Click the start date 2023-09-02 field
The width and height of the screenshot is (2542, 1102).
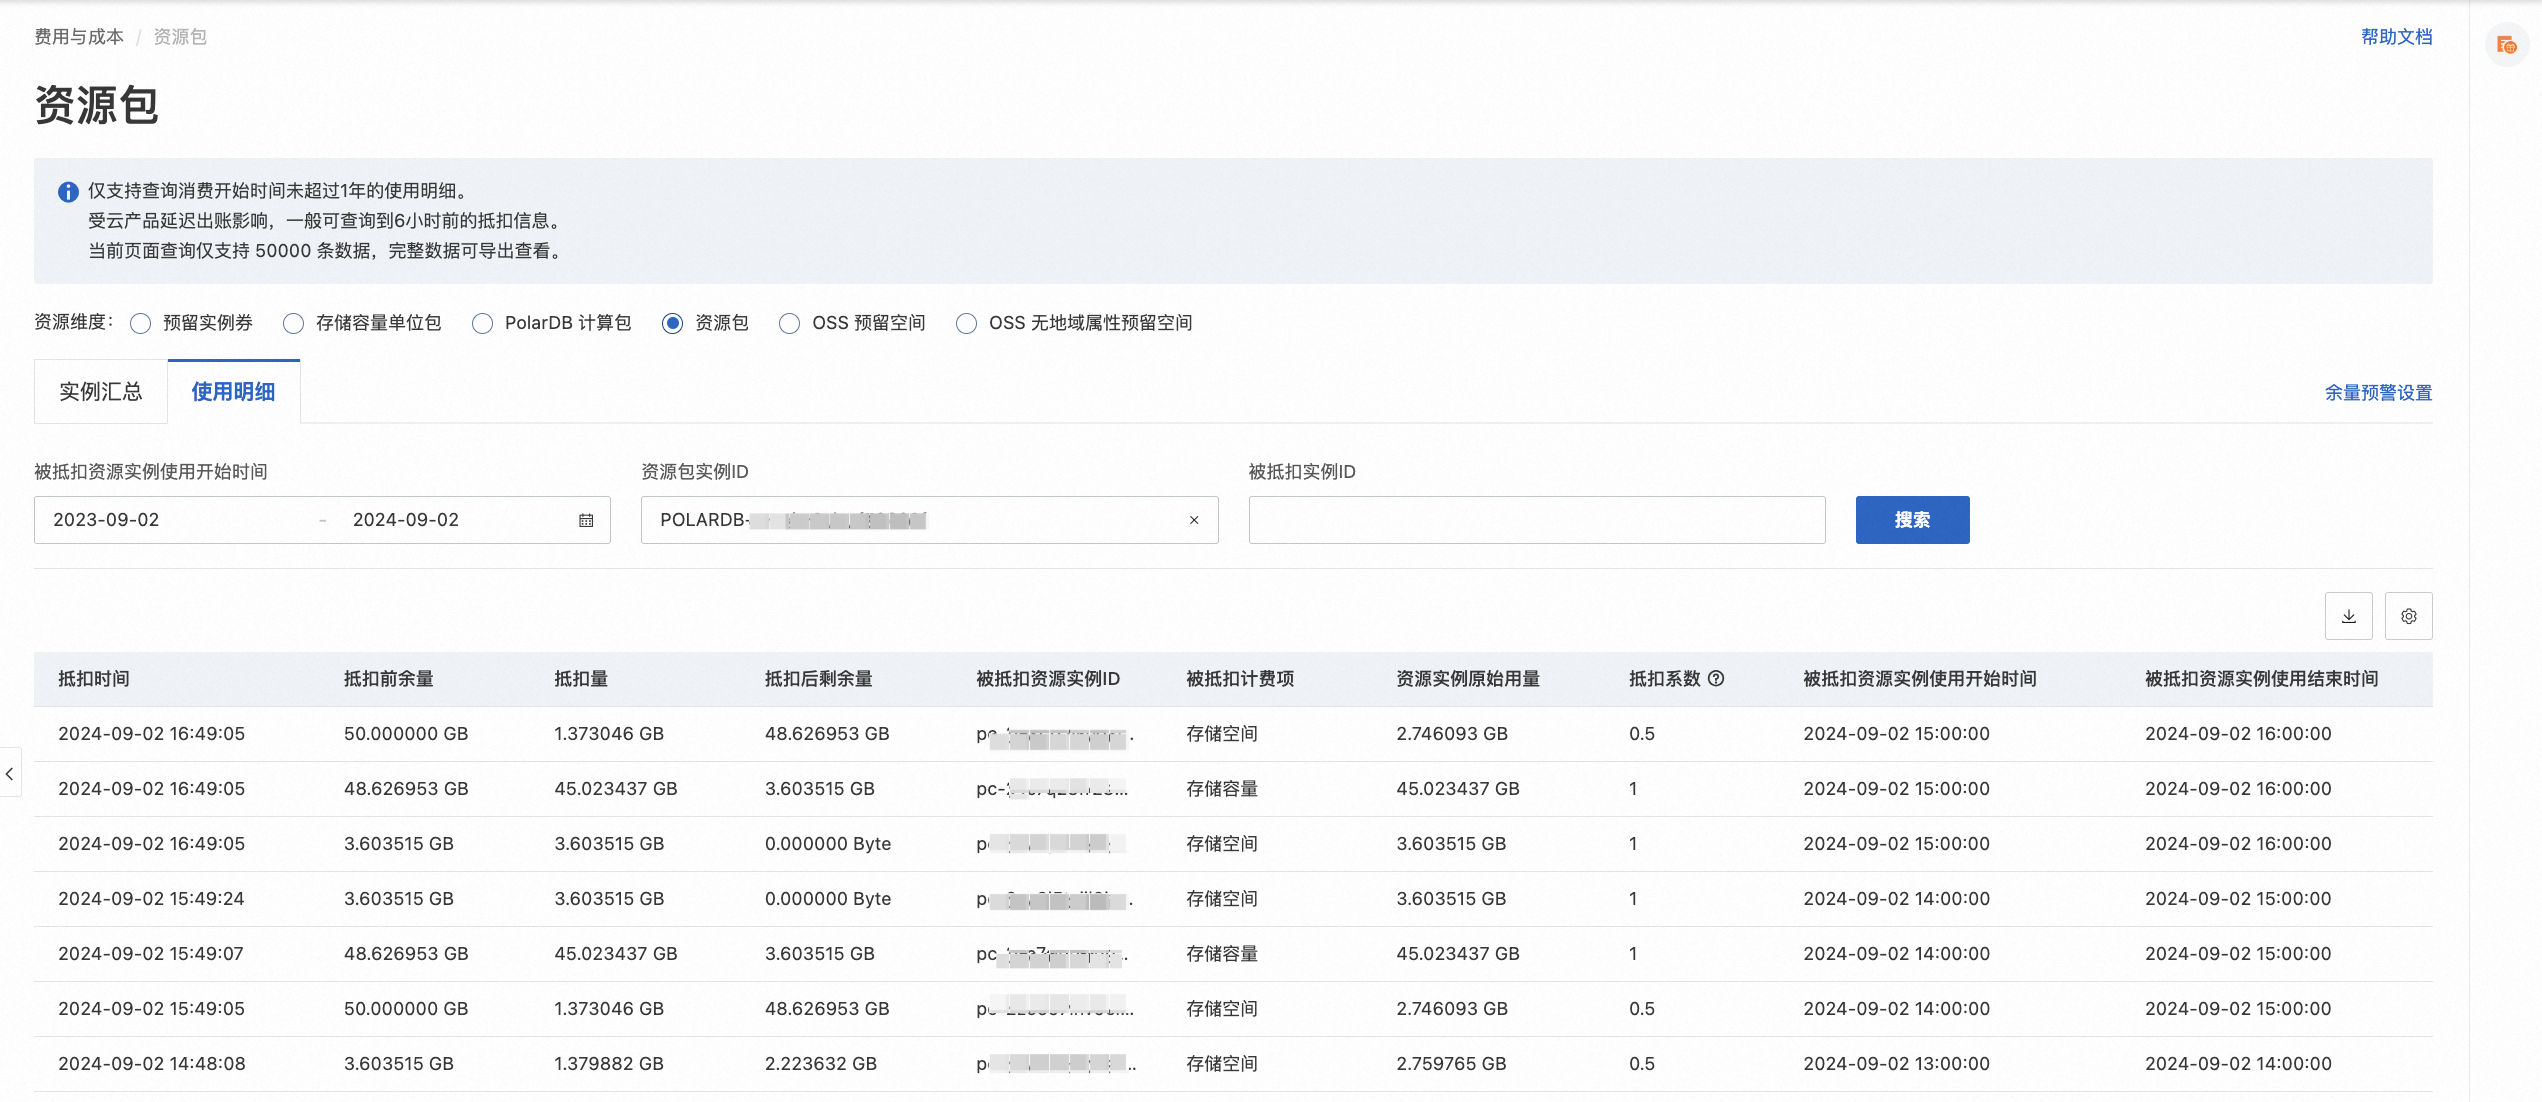[106, 520]
